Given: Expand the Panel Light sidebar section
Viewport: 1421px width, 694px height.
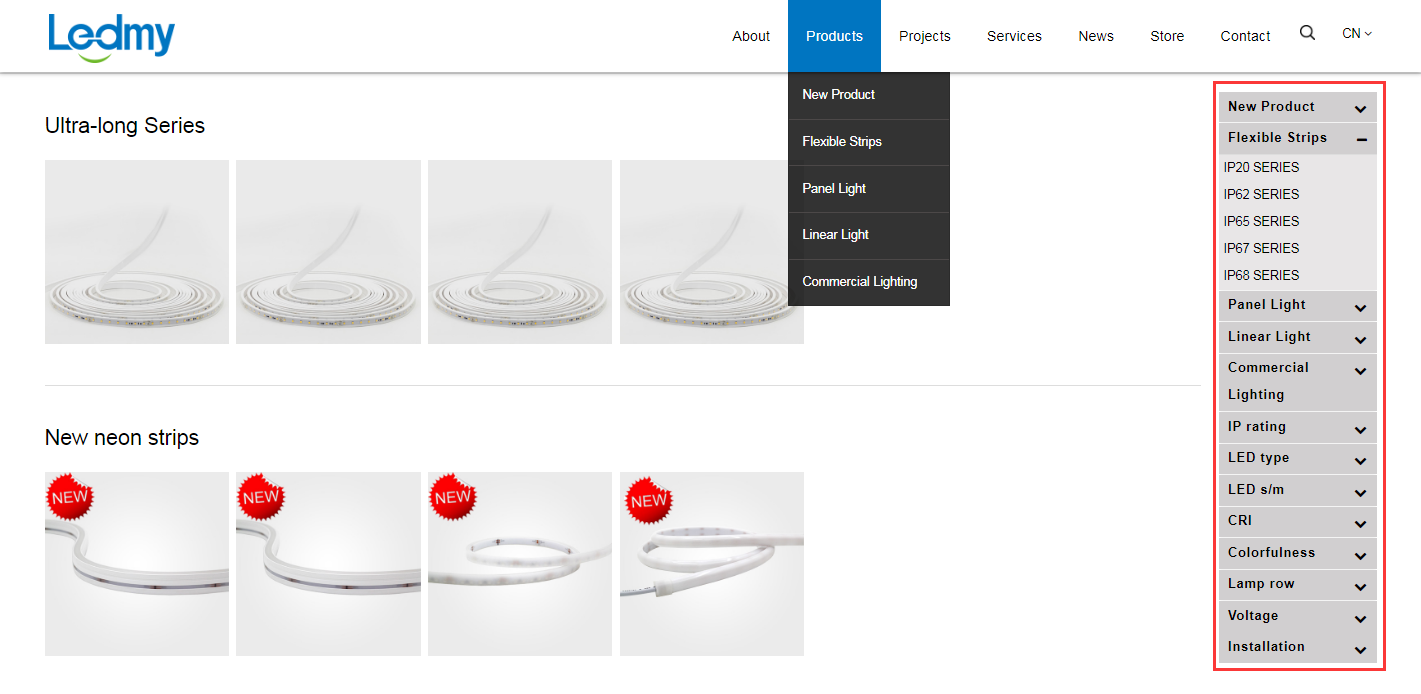Looking at the screenshot, I should point(1297,305).
